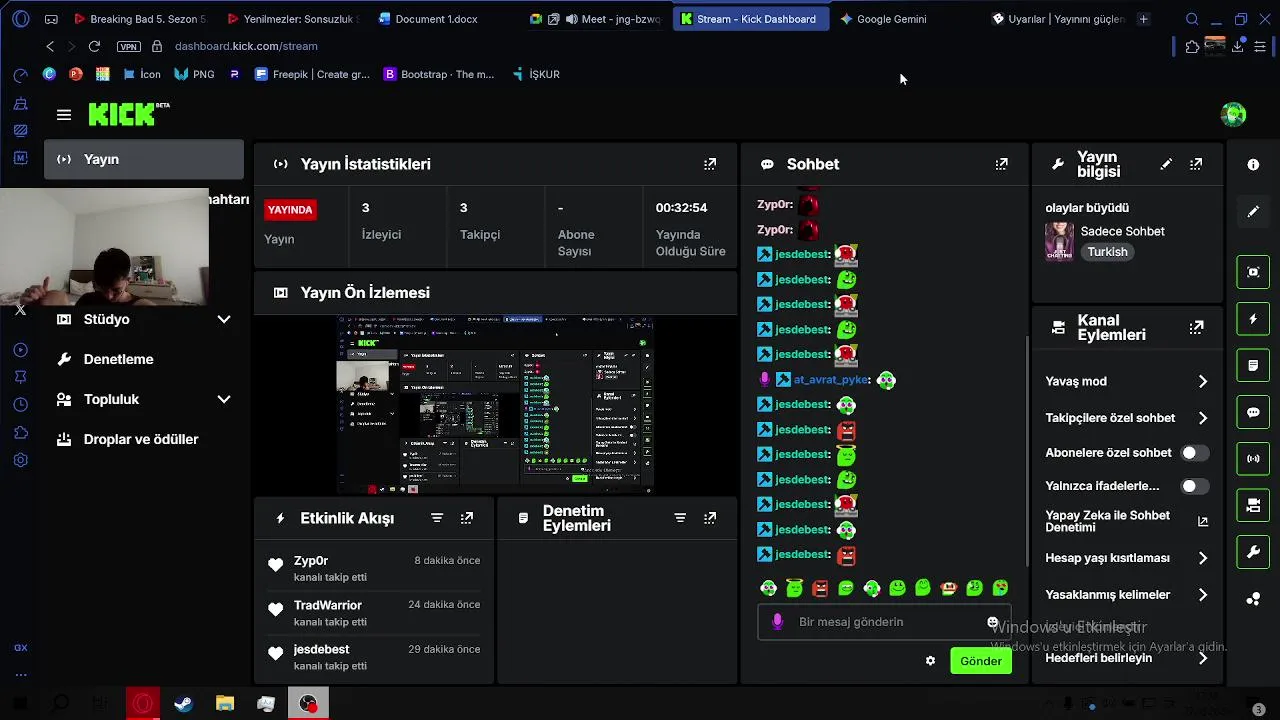Click the info icon in right sidebar

[1253, 164]
